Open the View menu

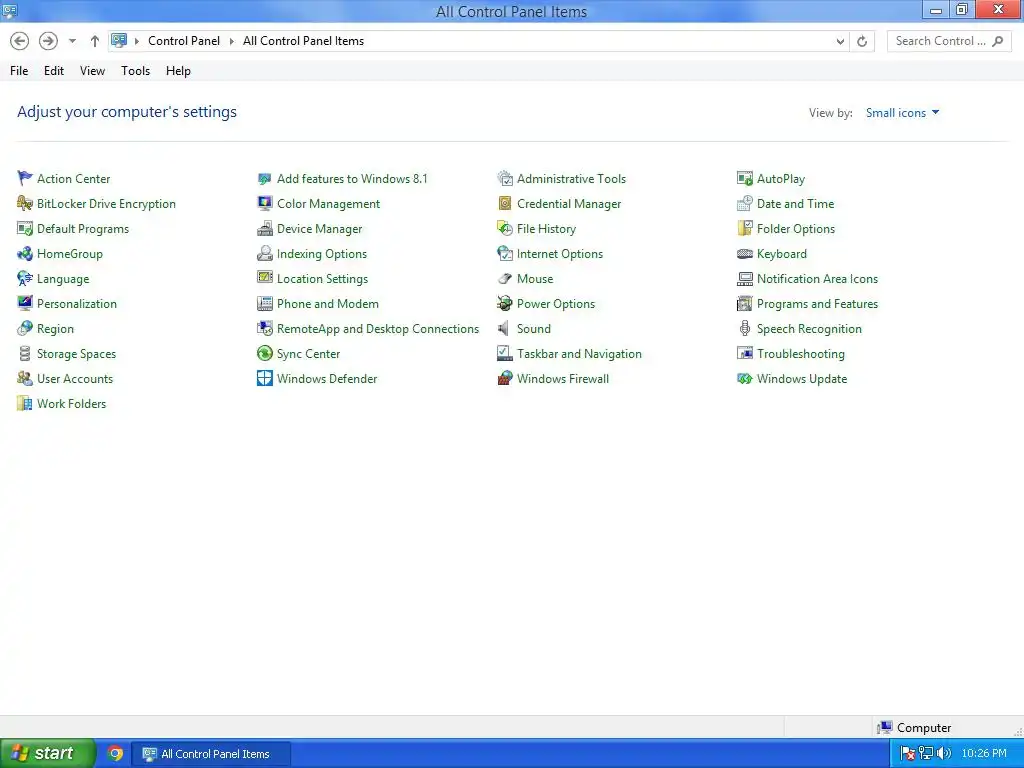(x=92, y=71)
